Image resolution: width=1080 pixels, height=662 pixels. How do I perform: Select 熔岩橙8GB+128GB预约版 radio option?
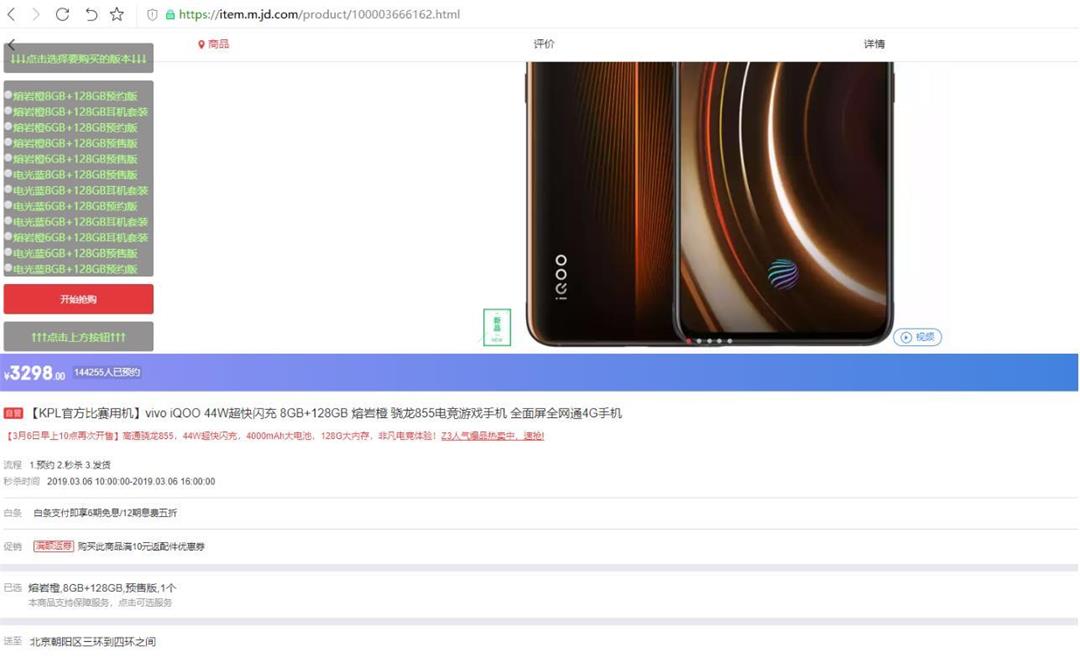point(8,95)
